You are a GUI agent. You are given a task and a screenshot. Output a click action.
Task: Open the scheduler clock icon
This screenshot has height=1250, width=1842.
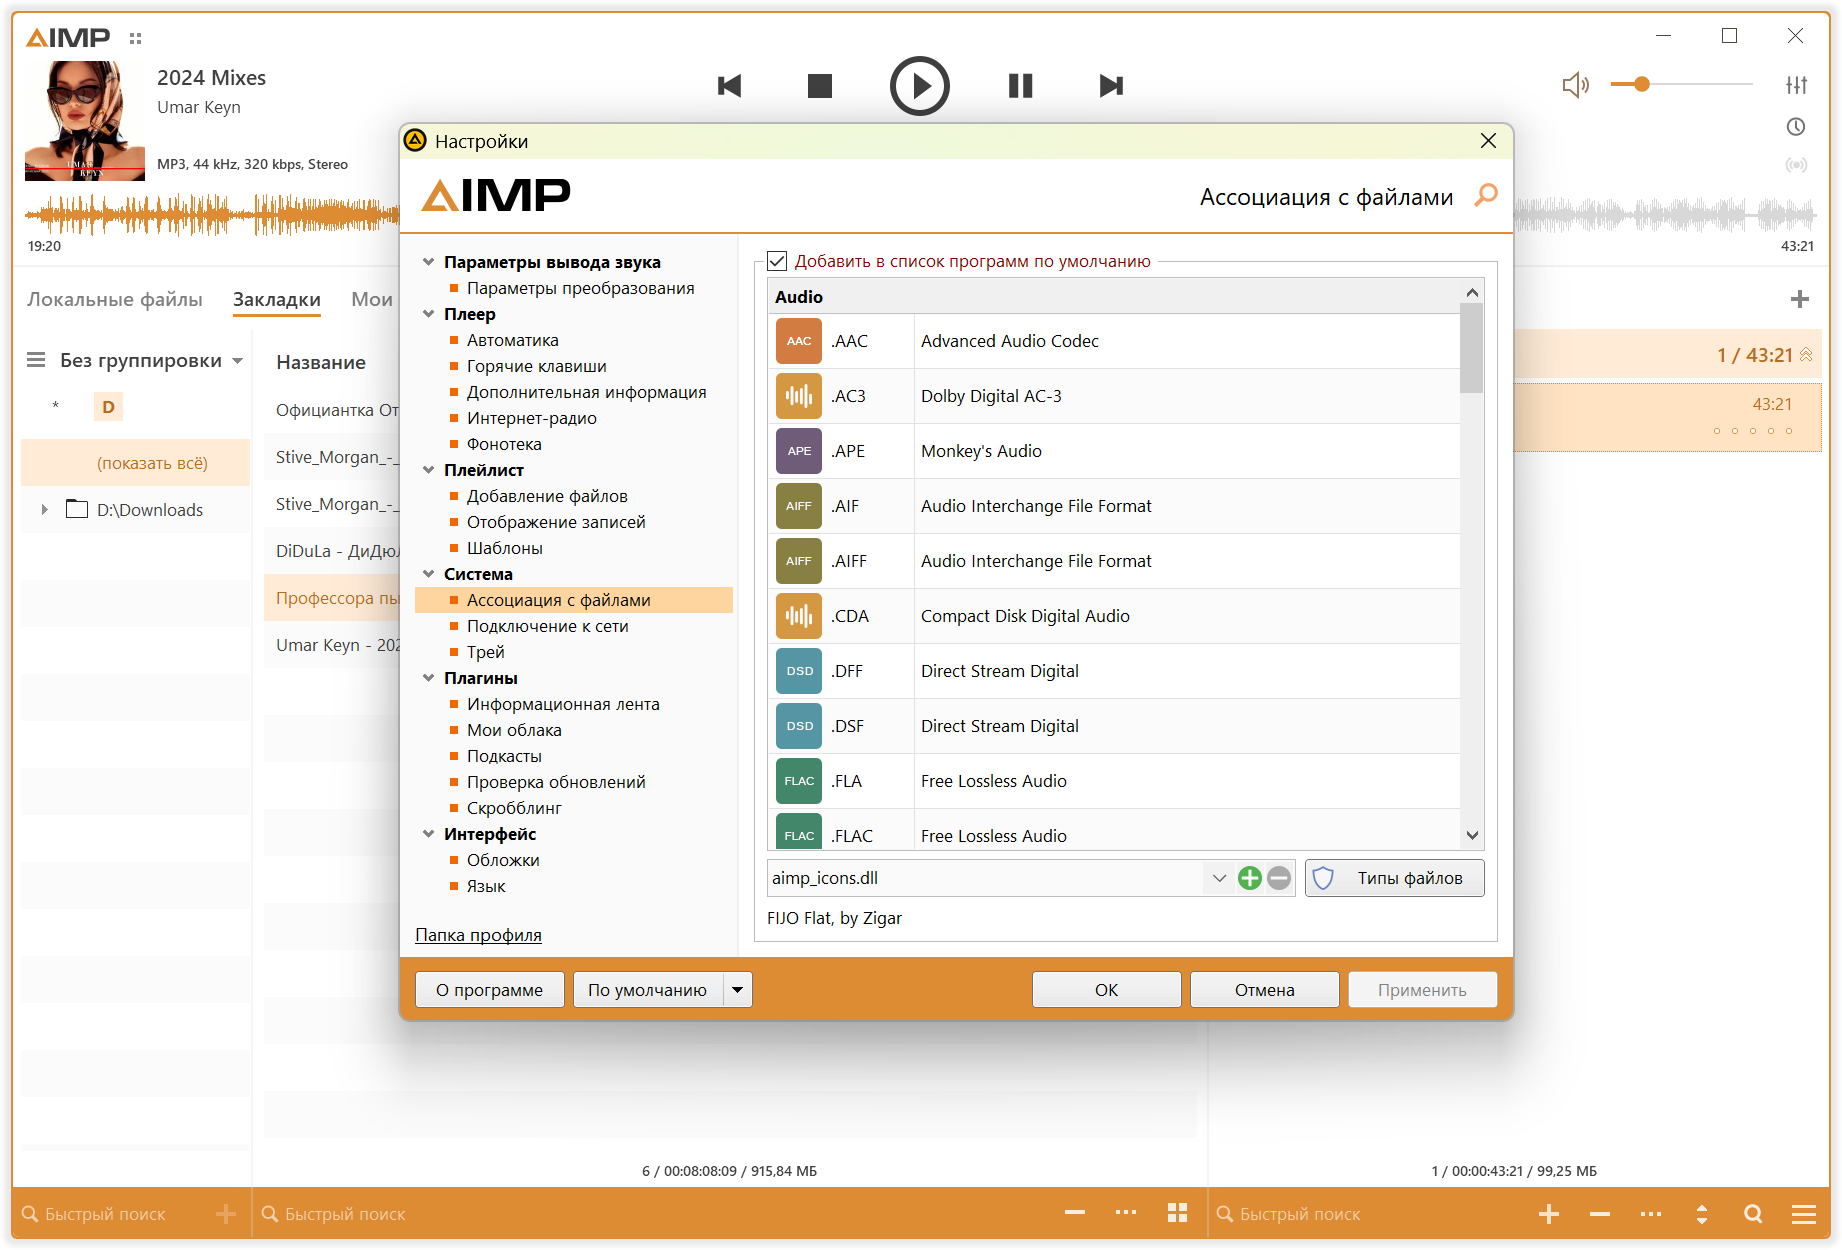click(1797, 127)
